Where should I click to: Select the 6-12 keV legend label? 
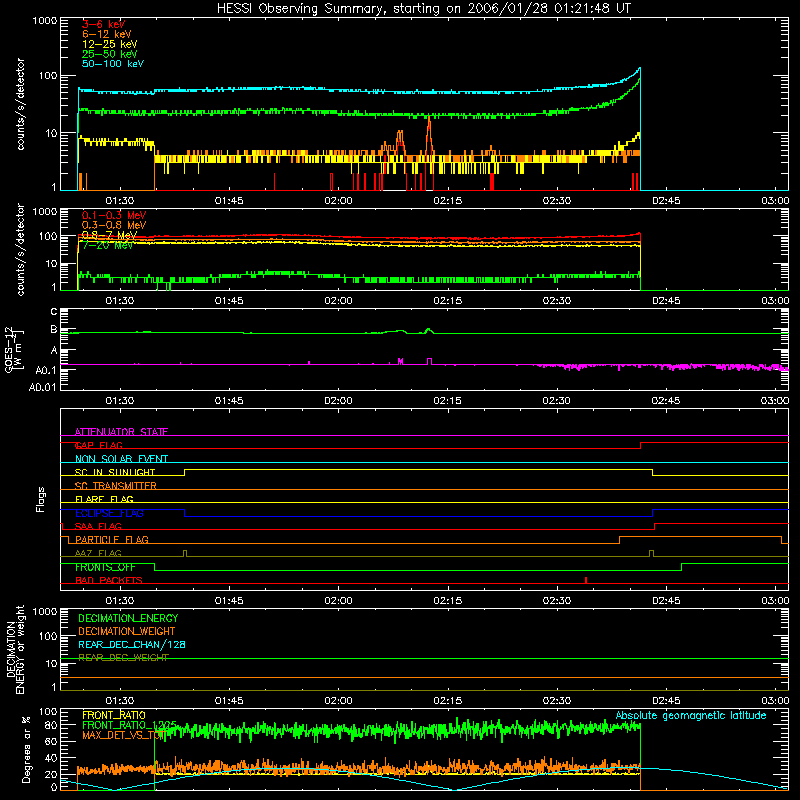pos(107,34)
